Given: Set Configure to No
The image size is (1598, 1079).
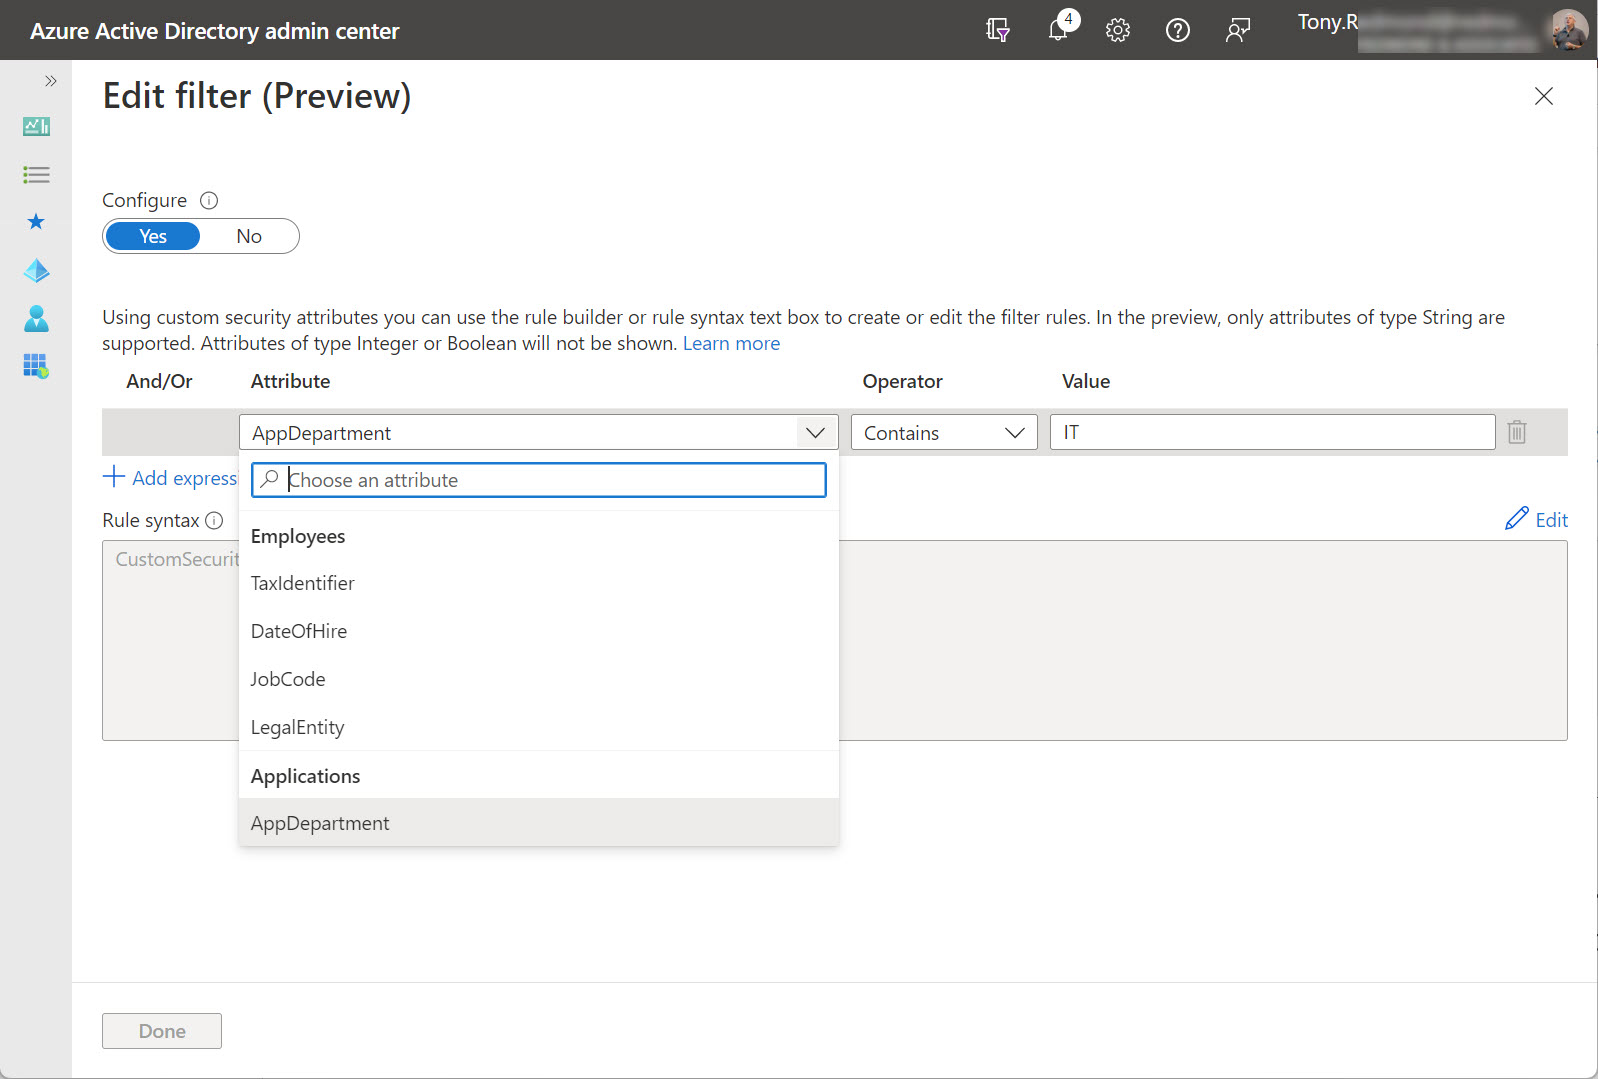Looking at the screenshot, I should [x=249, y=236].
